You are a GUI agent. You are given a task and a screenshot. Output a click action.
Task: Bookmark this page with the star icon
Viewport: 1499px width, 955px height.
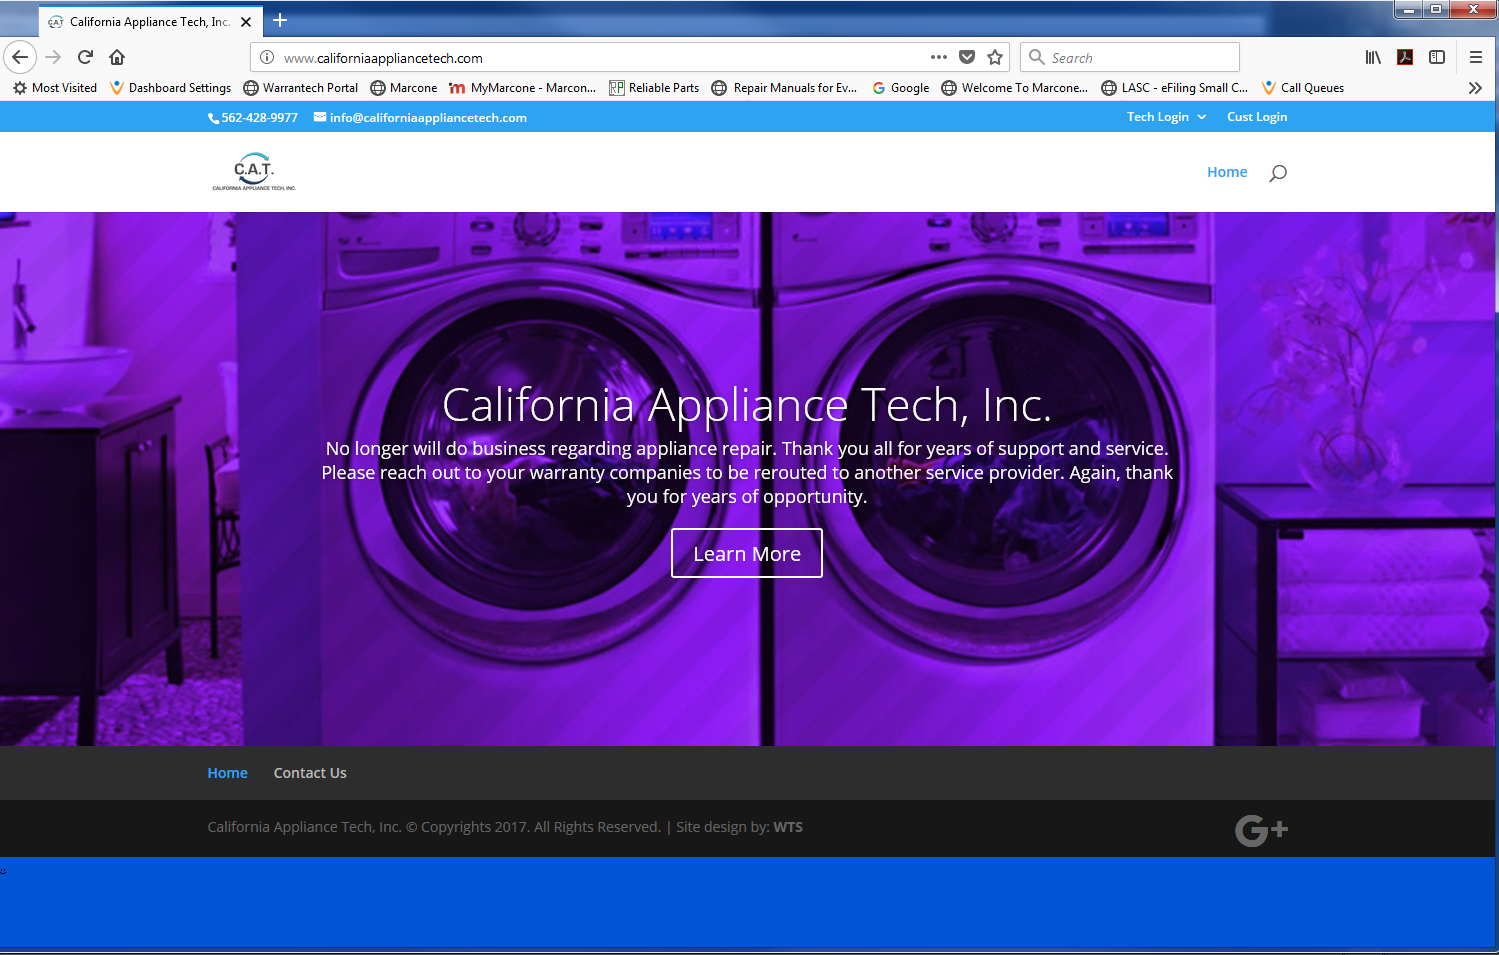tap(995, 57)
